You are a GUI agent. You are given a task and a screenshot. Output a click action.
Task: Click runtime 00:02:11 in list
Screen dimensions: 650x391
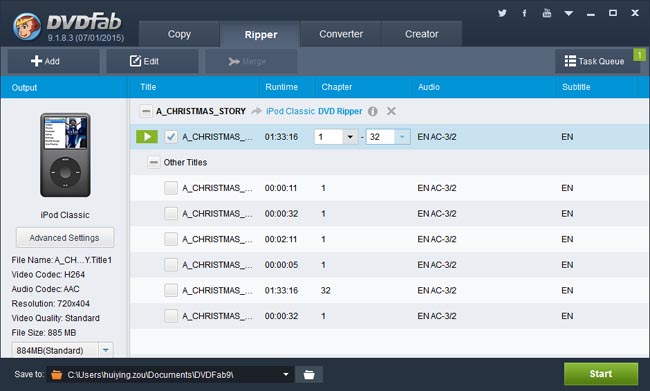click(x=281, y=239)
